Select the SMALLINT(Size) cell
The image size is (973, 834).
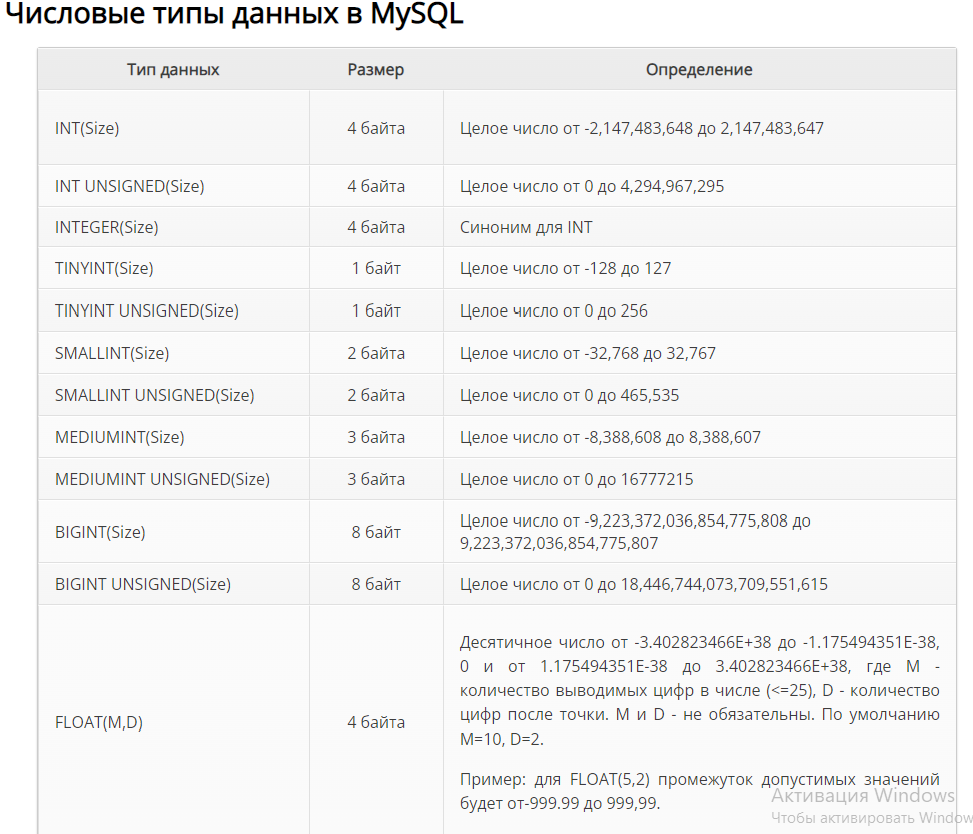[x=174, y=353]
